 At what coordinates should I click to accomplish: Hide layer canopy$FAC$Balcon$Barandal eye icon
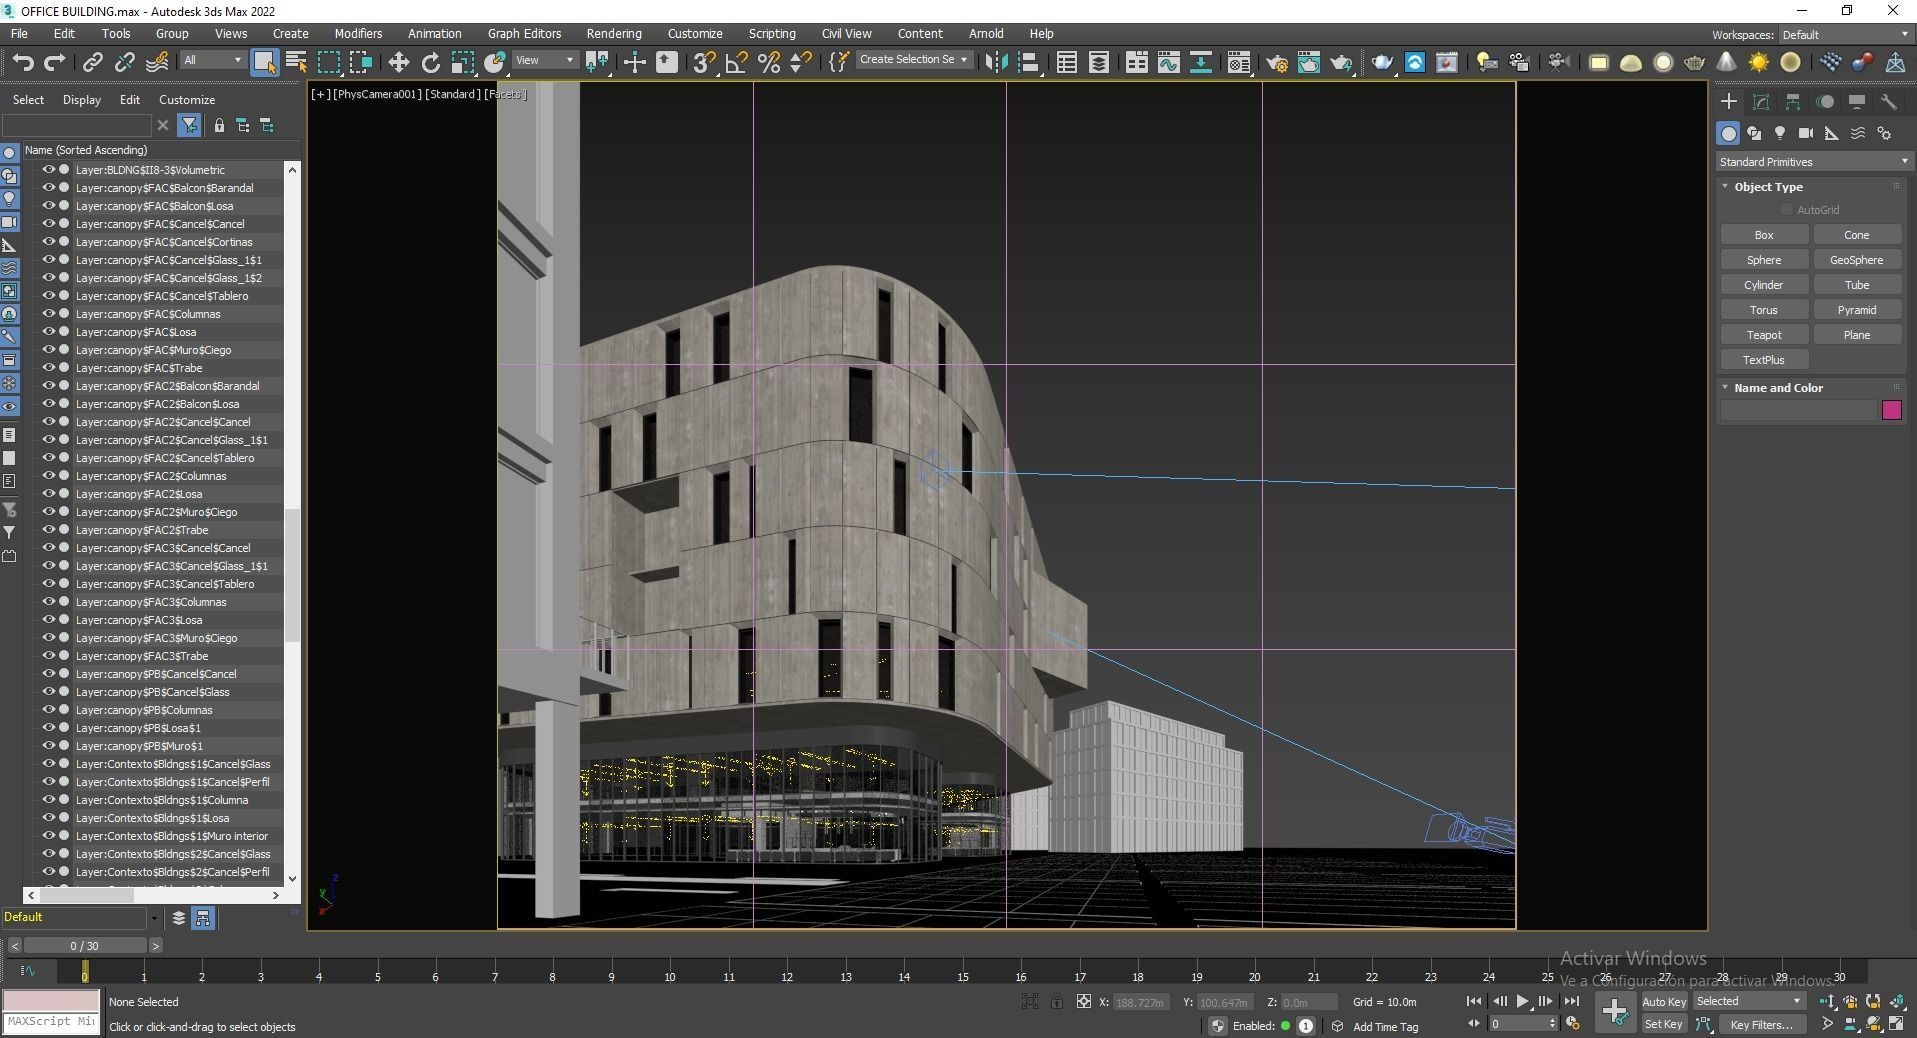pos(48,188)
